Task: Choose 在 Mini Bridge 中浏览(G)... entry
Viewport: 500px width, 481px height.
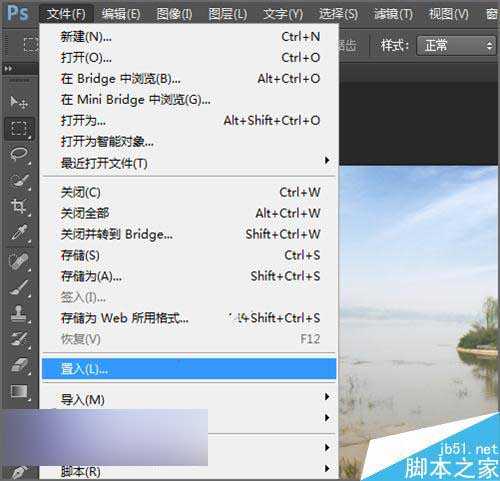Action: coord(190,99)
